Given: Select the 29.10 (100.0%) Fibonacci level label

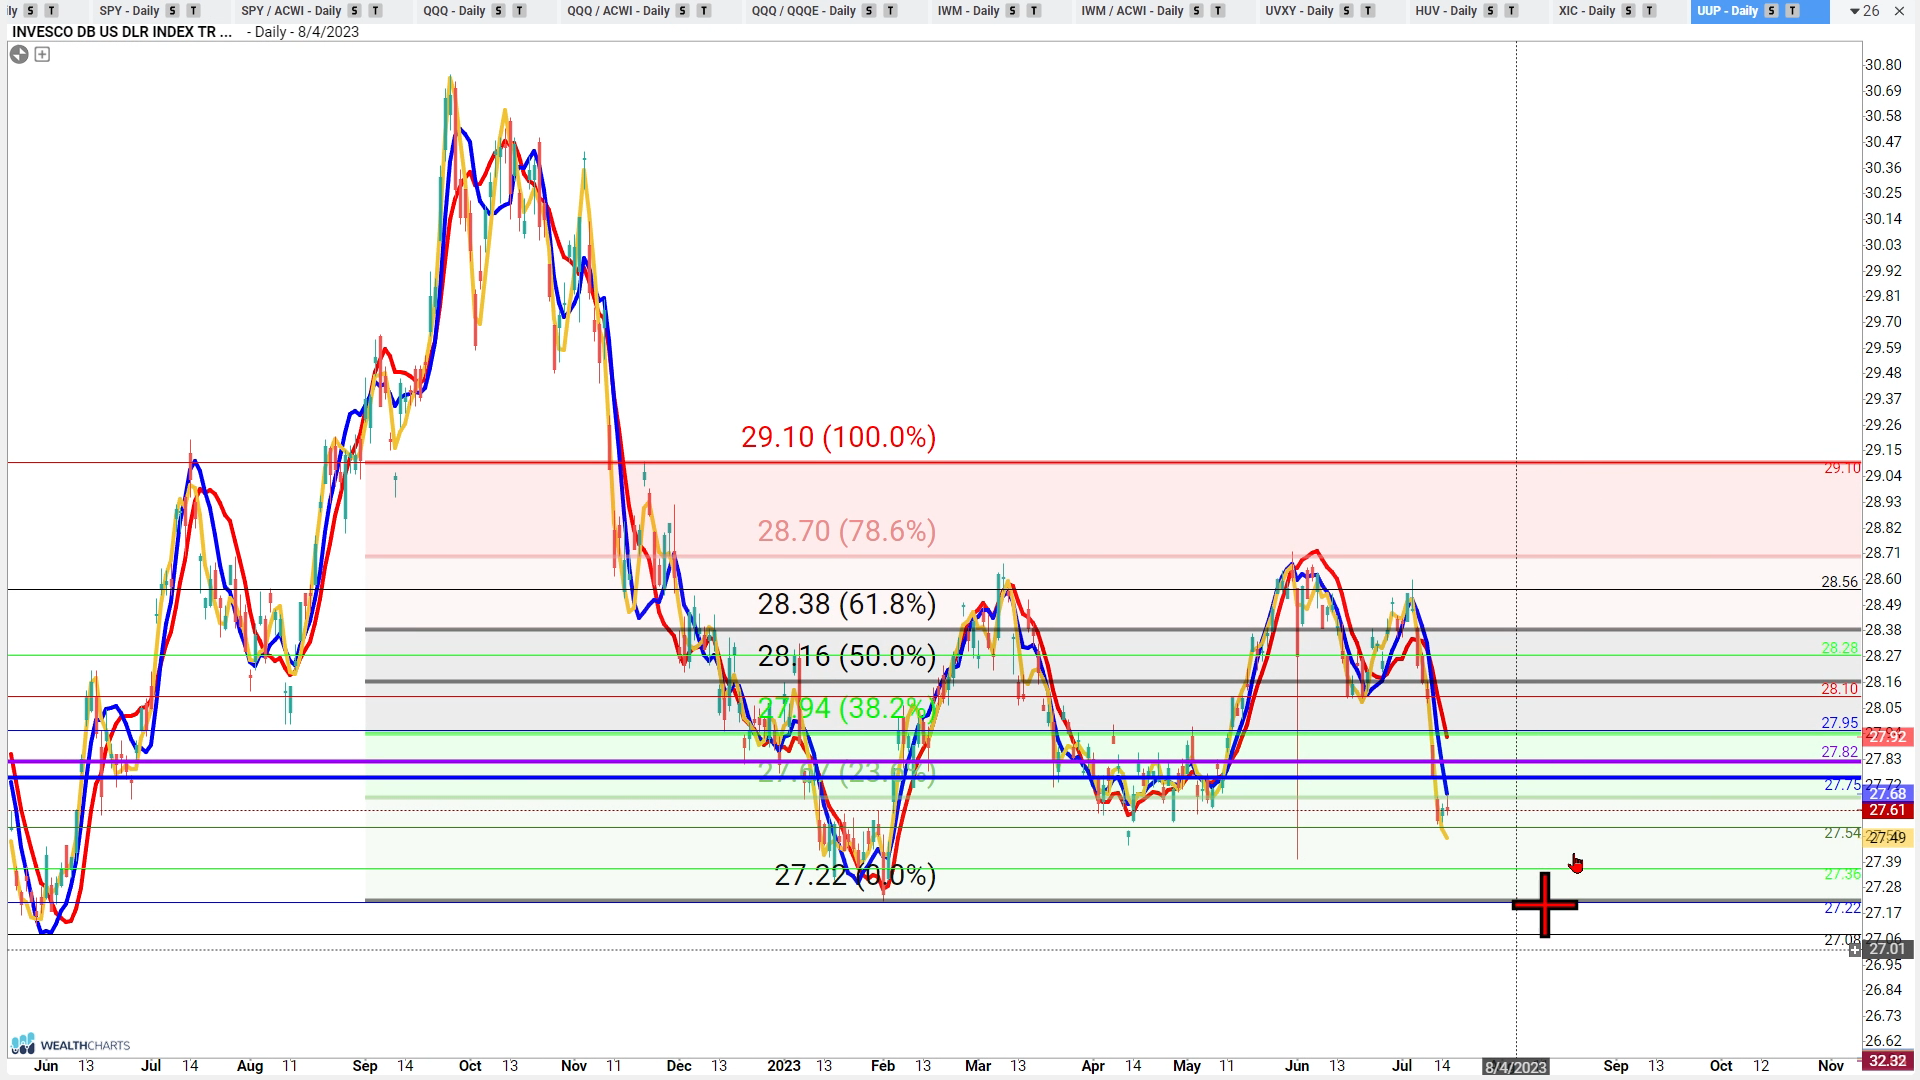Looking at the screenshot, I should 838,437.
